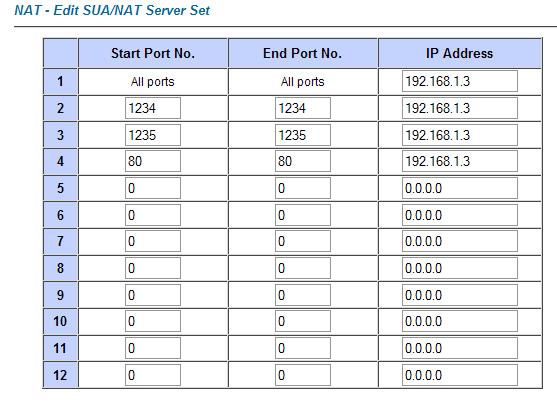Edit the row 2 IP Address field
Image resolution: width=557 pixels, height=406 pixels.
coord(460,108)
